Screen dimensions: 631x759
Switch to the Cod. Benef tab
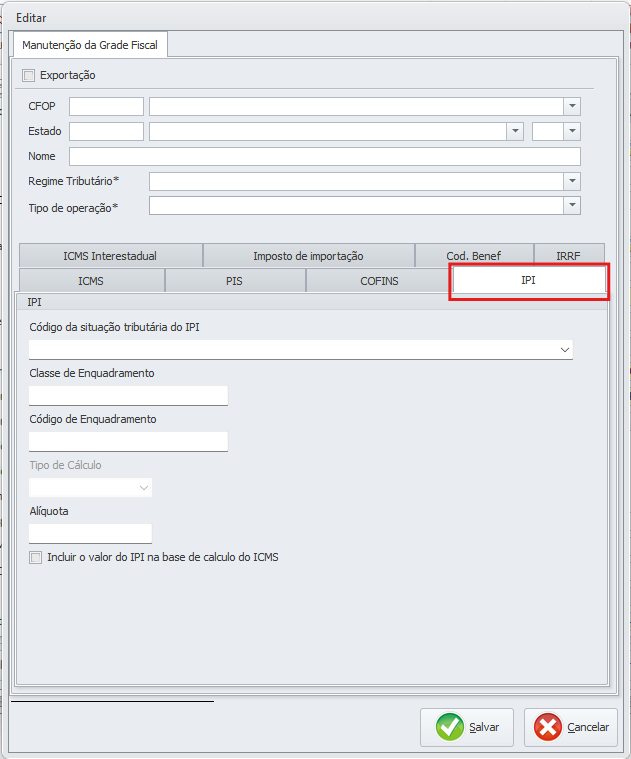tap(474, 256)
